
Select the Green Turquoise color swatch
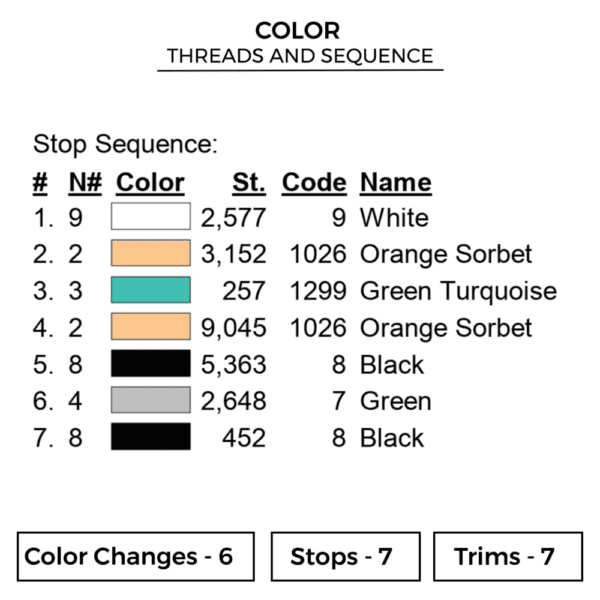tap(150, 290)
